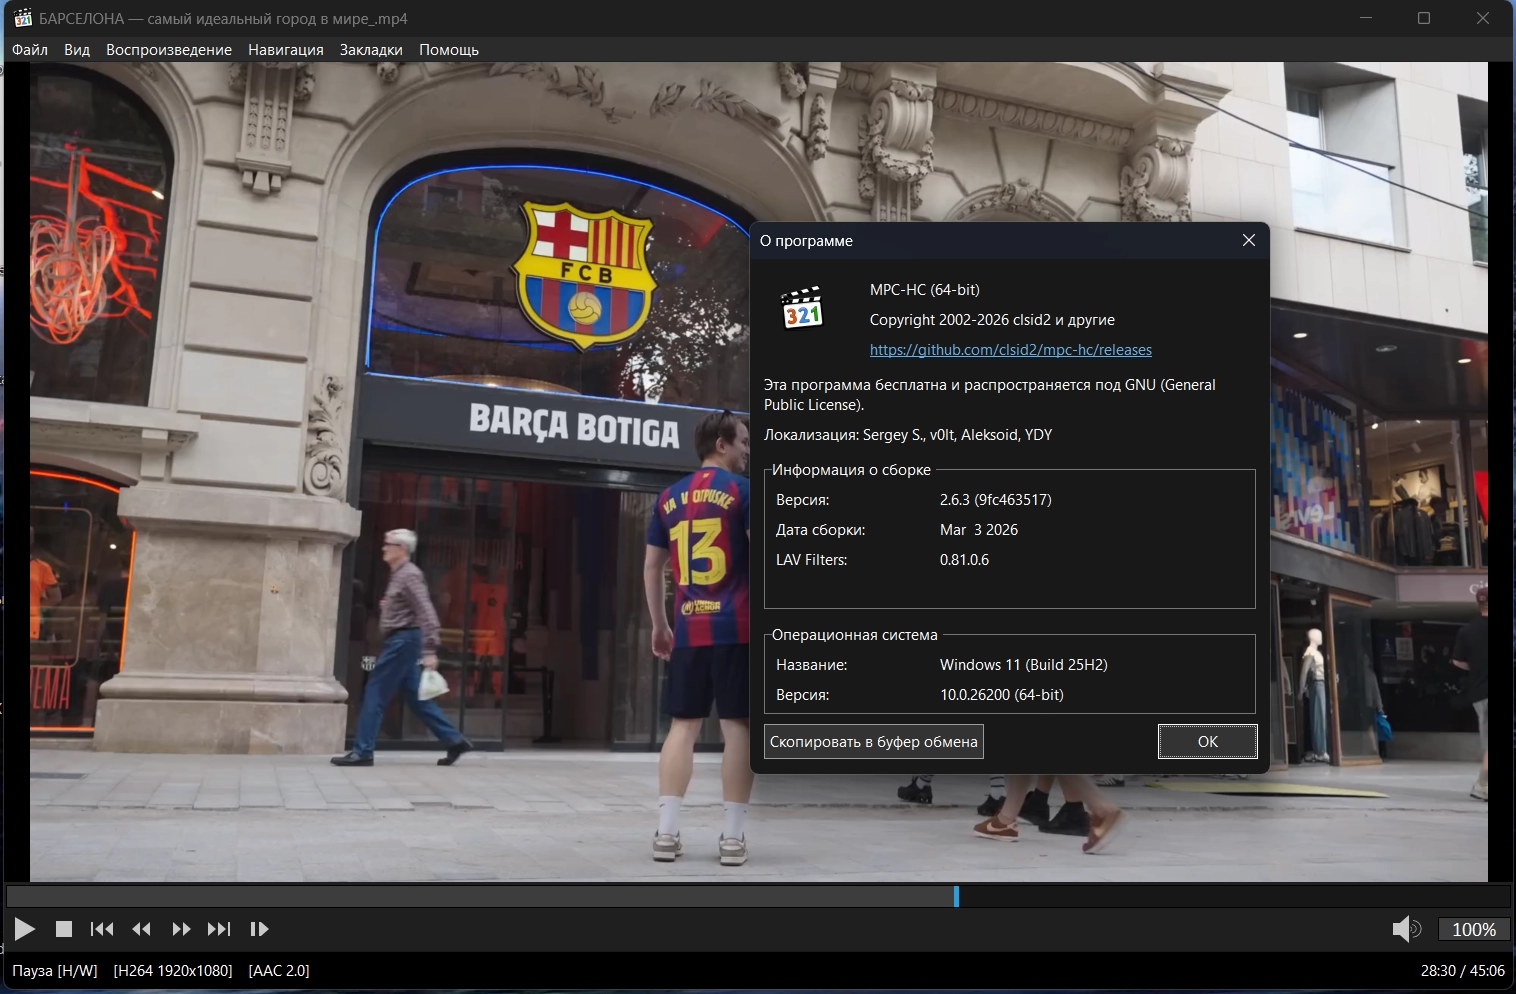Click the «Информация о сборке» group label
Viewport: 1516px width, 994px height.
click(851, 470)
